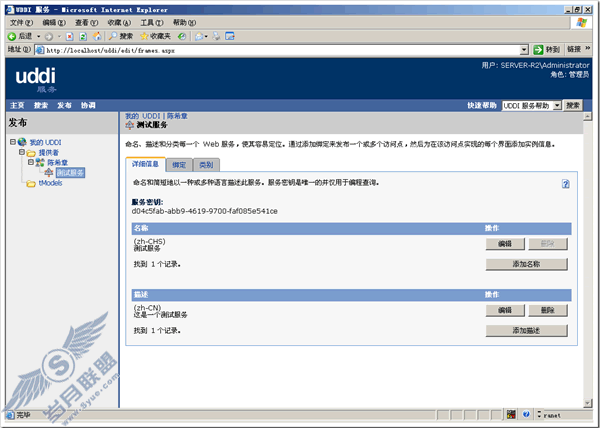Viewport: 600px width, 428px height.
Task: Switch to the 绑定 tab
Action: pyautogui.click(x=179, y=165)
